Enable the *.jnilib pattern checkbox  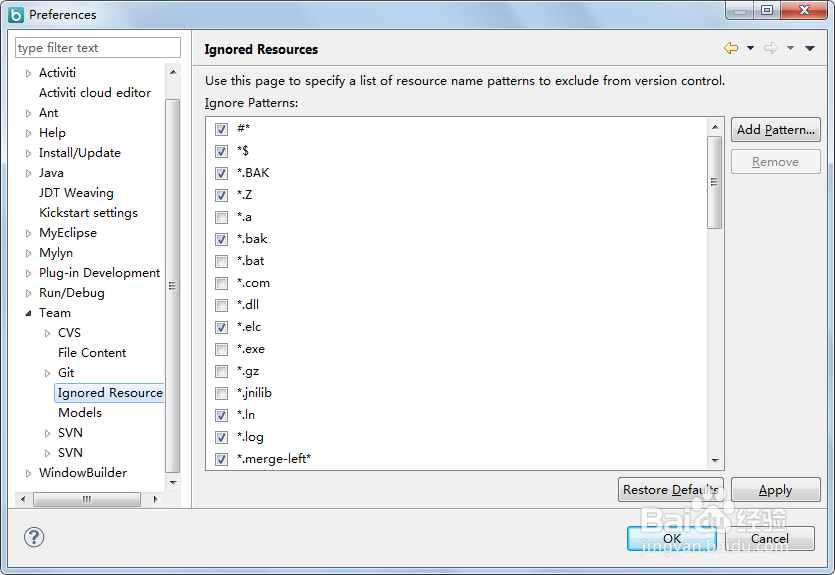(x=222, y=393)
